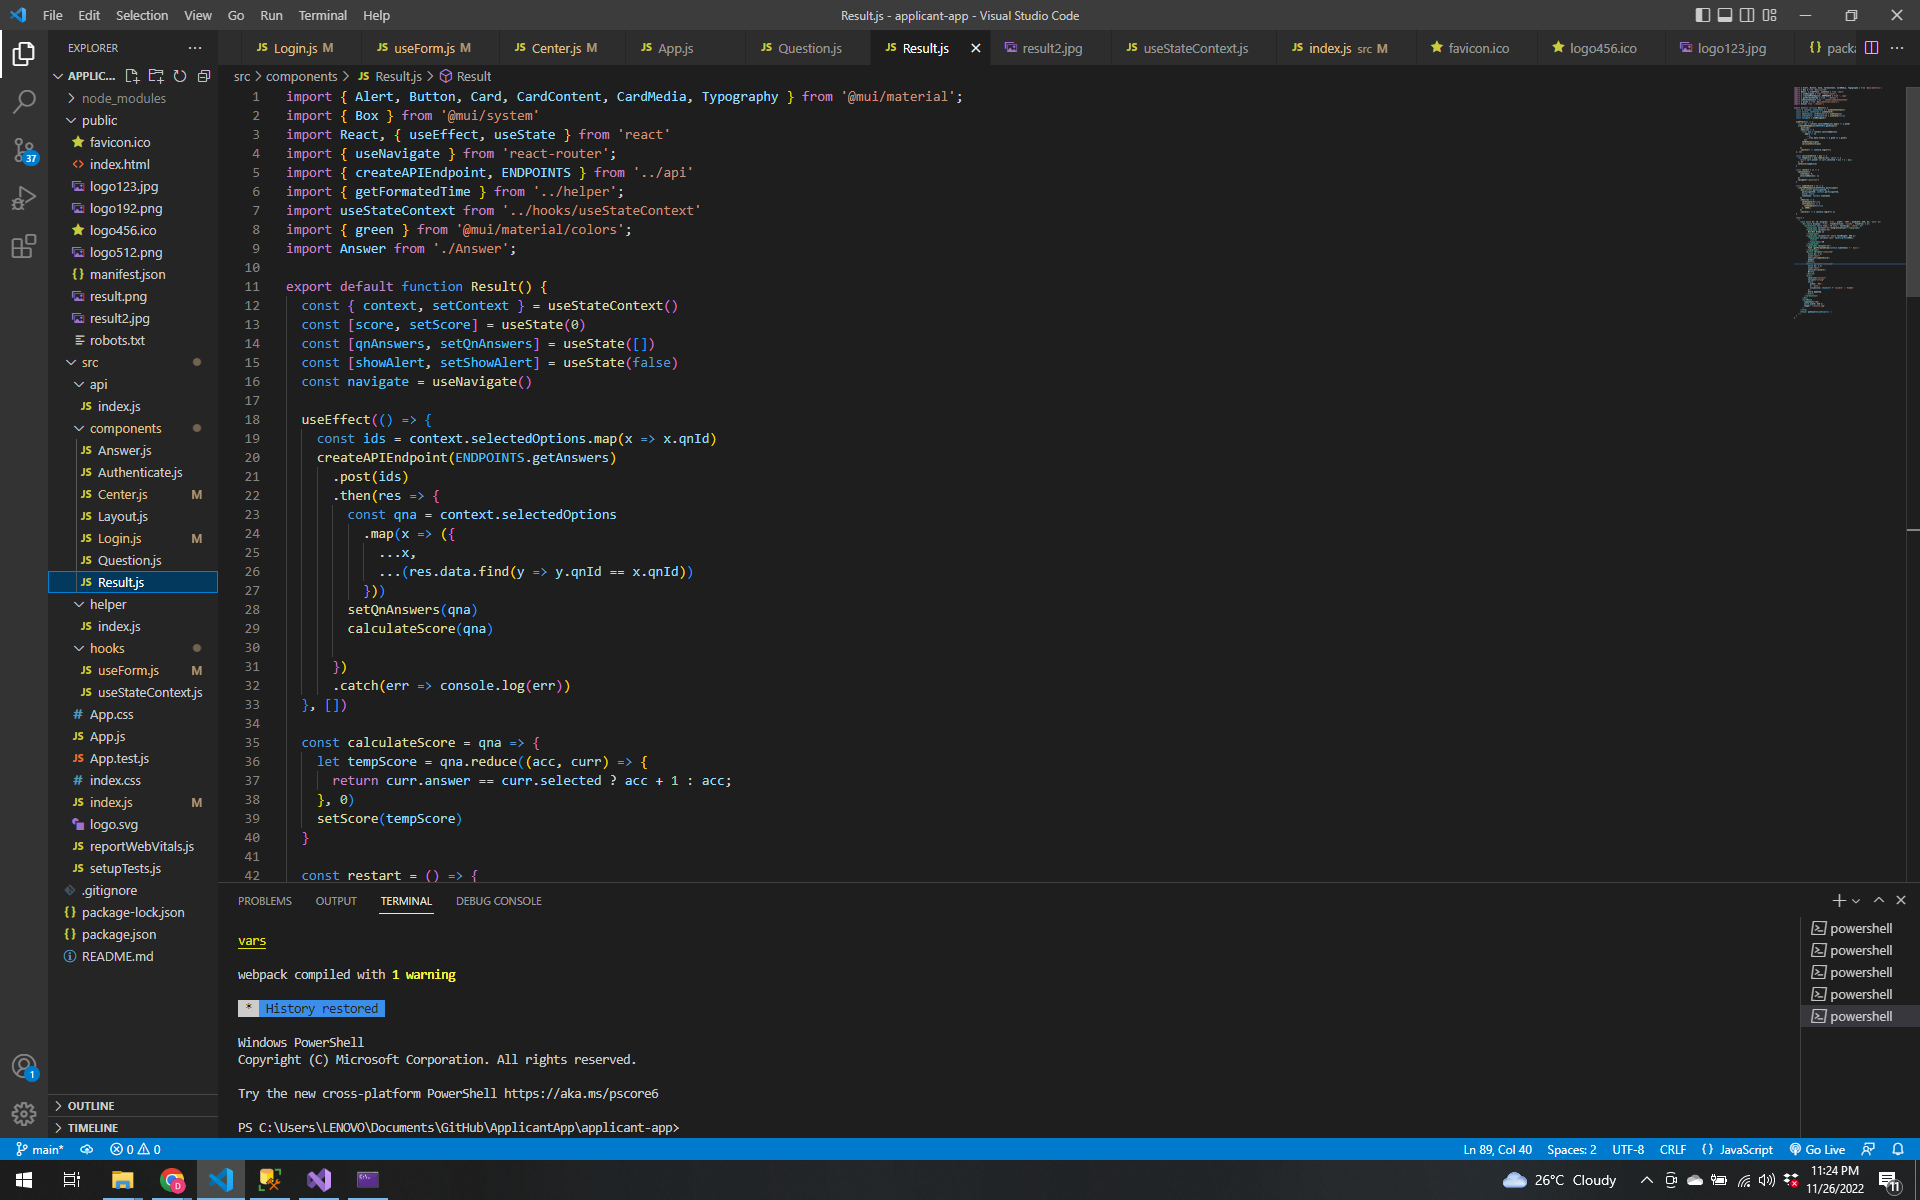This screenshot has width=1920, height=1200.
Task: Maximize the terminal panel with chevron icon
Action: tap(1878, 900)
